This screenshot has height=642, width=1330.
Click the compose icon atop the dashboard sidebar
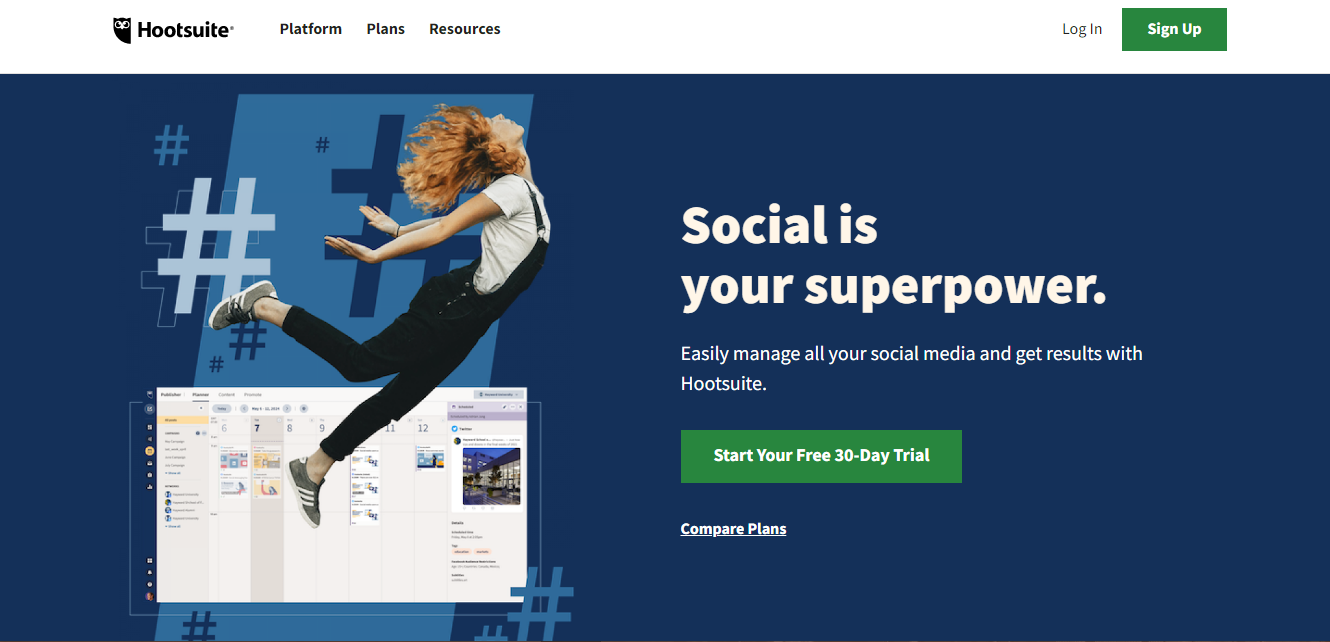(149, 409)
